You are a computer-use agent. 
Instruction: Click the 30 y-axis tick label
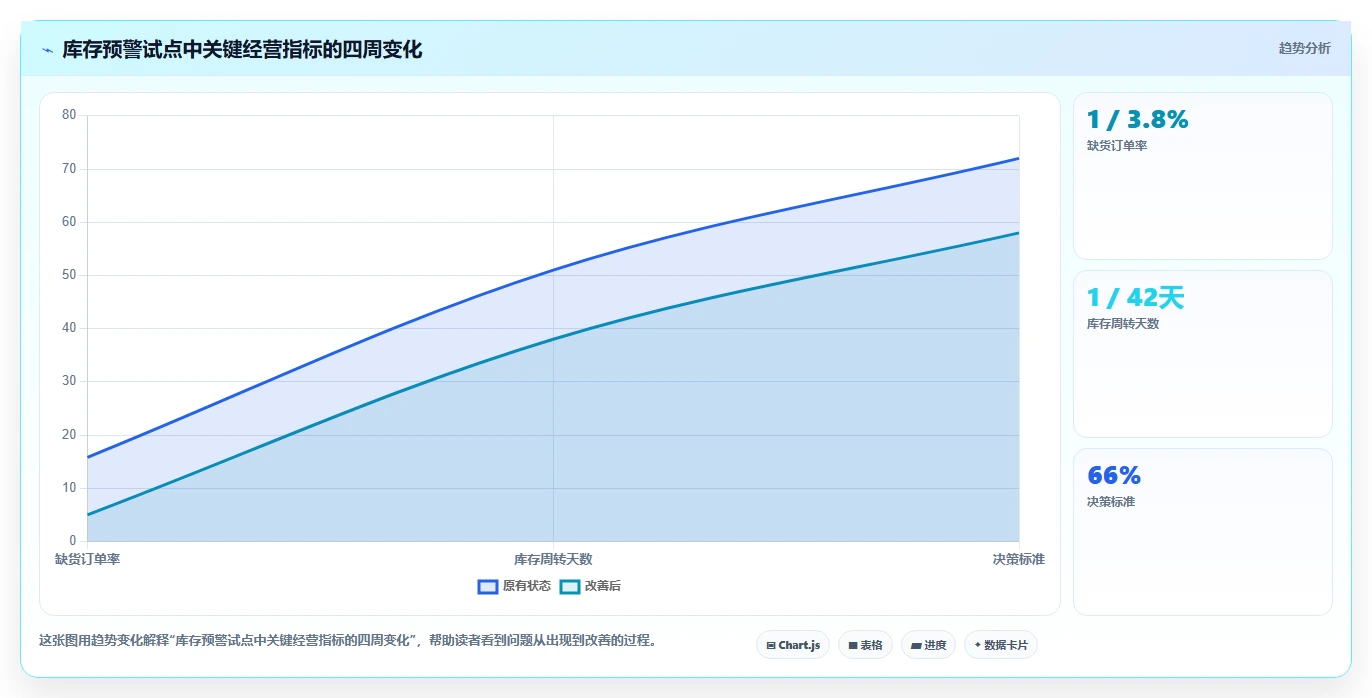(x=69, y=381)
